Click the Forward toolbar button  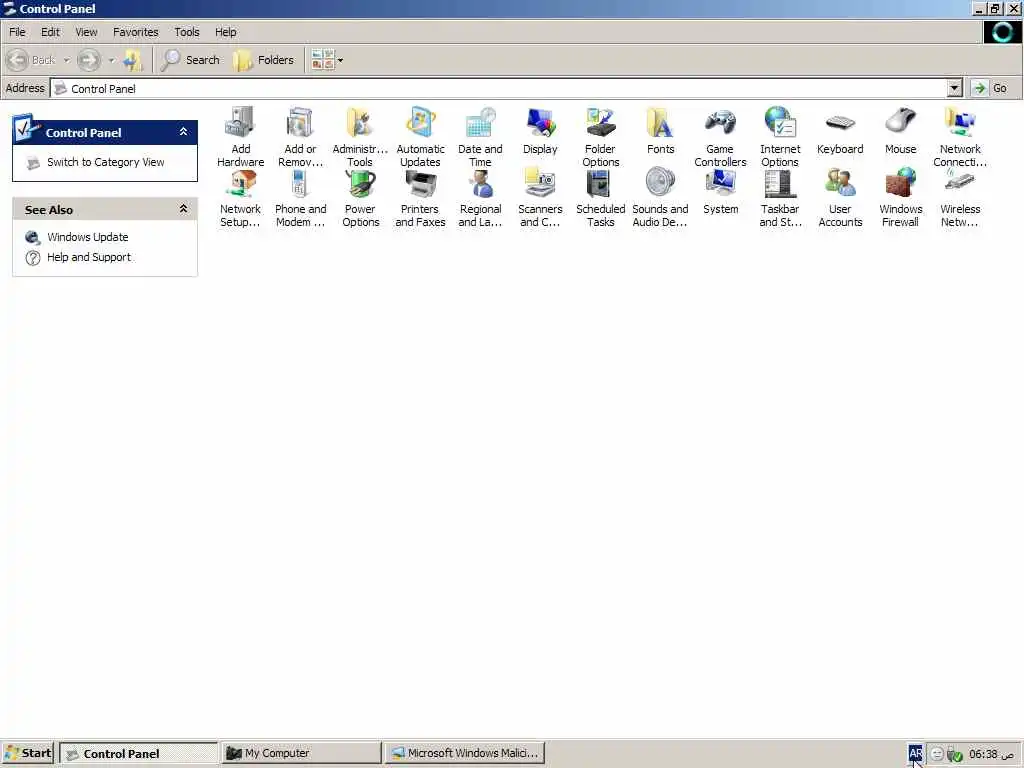(x=89, y=60)
